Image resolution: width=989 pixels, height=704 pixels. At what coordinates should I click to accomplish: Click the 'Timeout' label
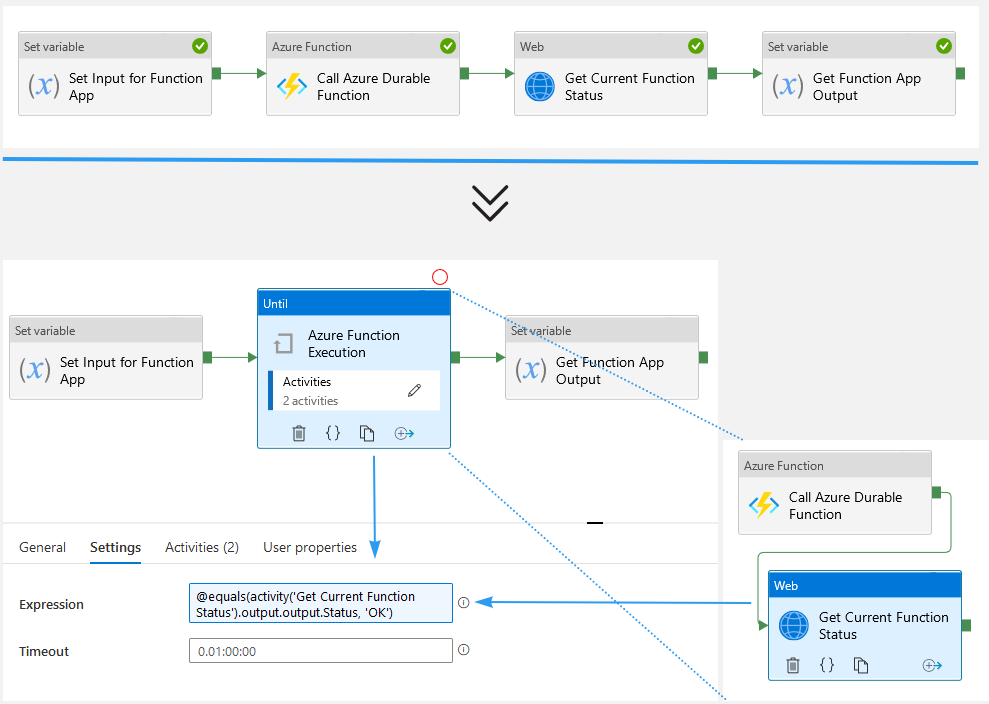[x=44, y=651]
